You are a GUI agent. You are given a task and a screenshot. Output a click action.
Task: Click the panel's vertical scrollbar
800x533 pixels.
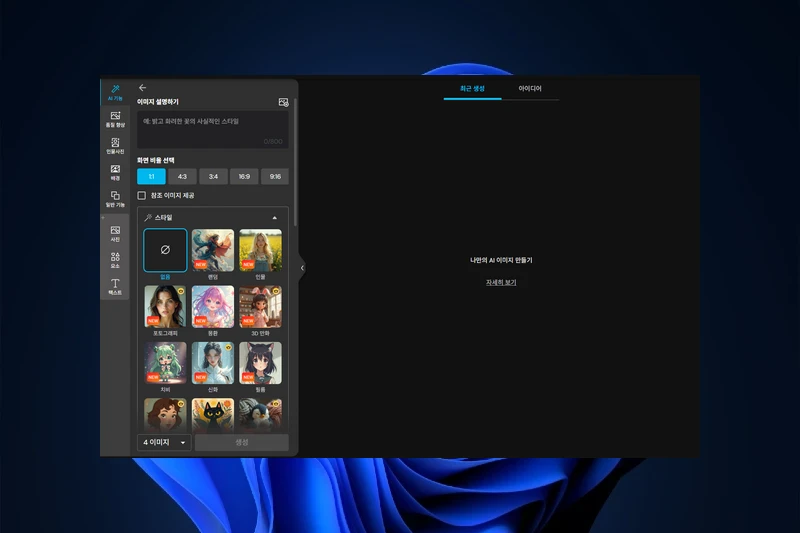[295, 163]
